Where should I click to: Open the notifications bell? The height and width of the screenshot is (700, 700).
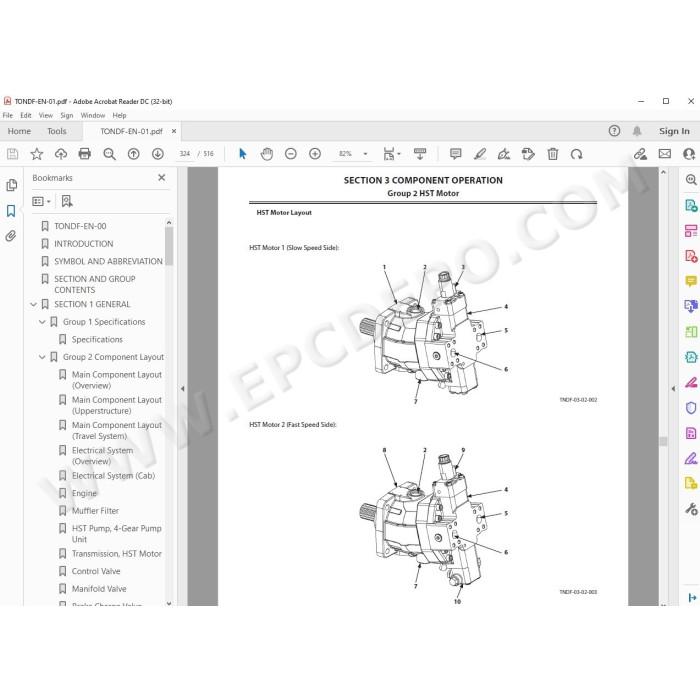point(637,131)
